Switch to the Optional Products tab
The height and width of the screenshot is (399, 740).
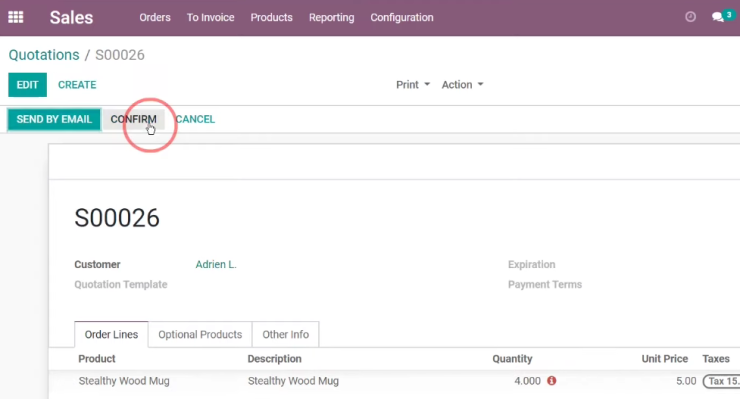[200, 334]
